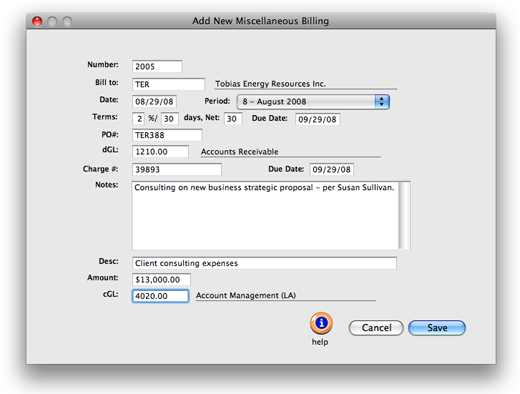Click the Amount field showing $13,000.00
This screenshot has width=520, height=394.
(161, 279)
